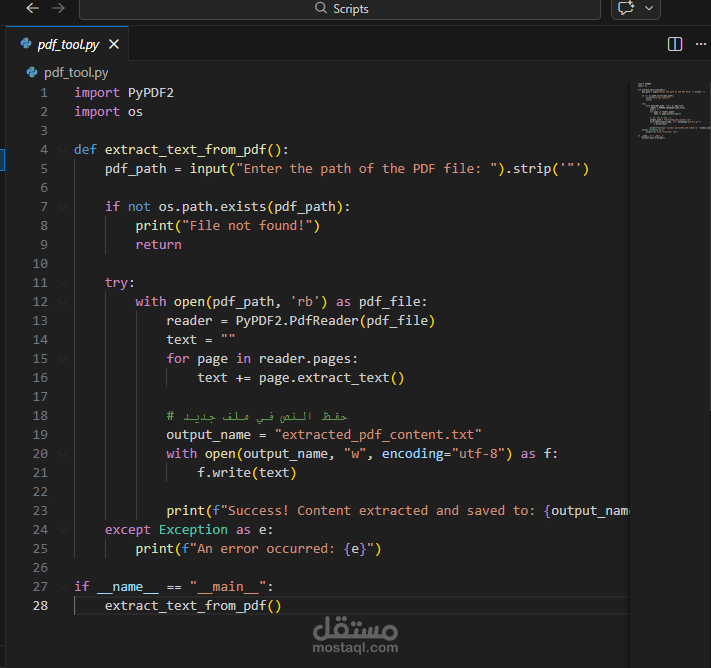
Task: Click the 'pdf_path = input' assignment on line 5
Action: coord(166,169)
